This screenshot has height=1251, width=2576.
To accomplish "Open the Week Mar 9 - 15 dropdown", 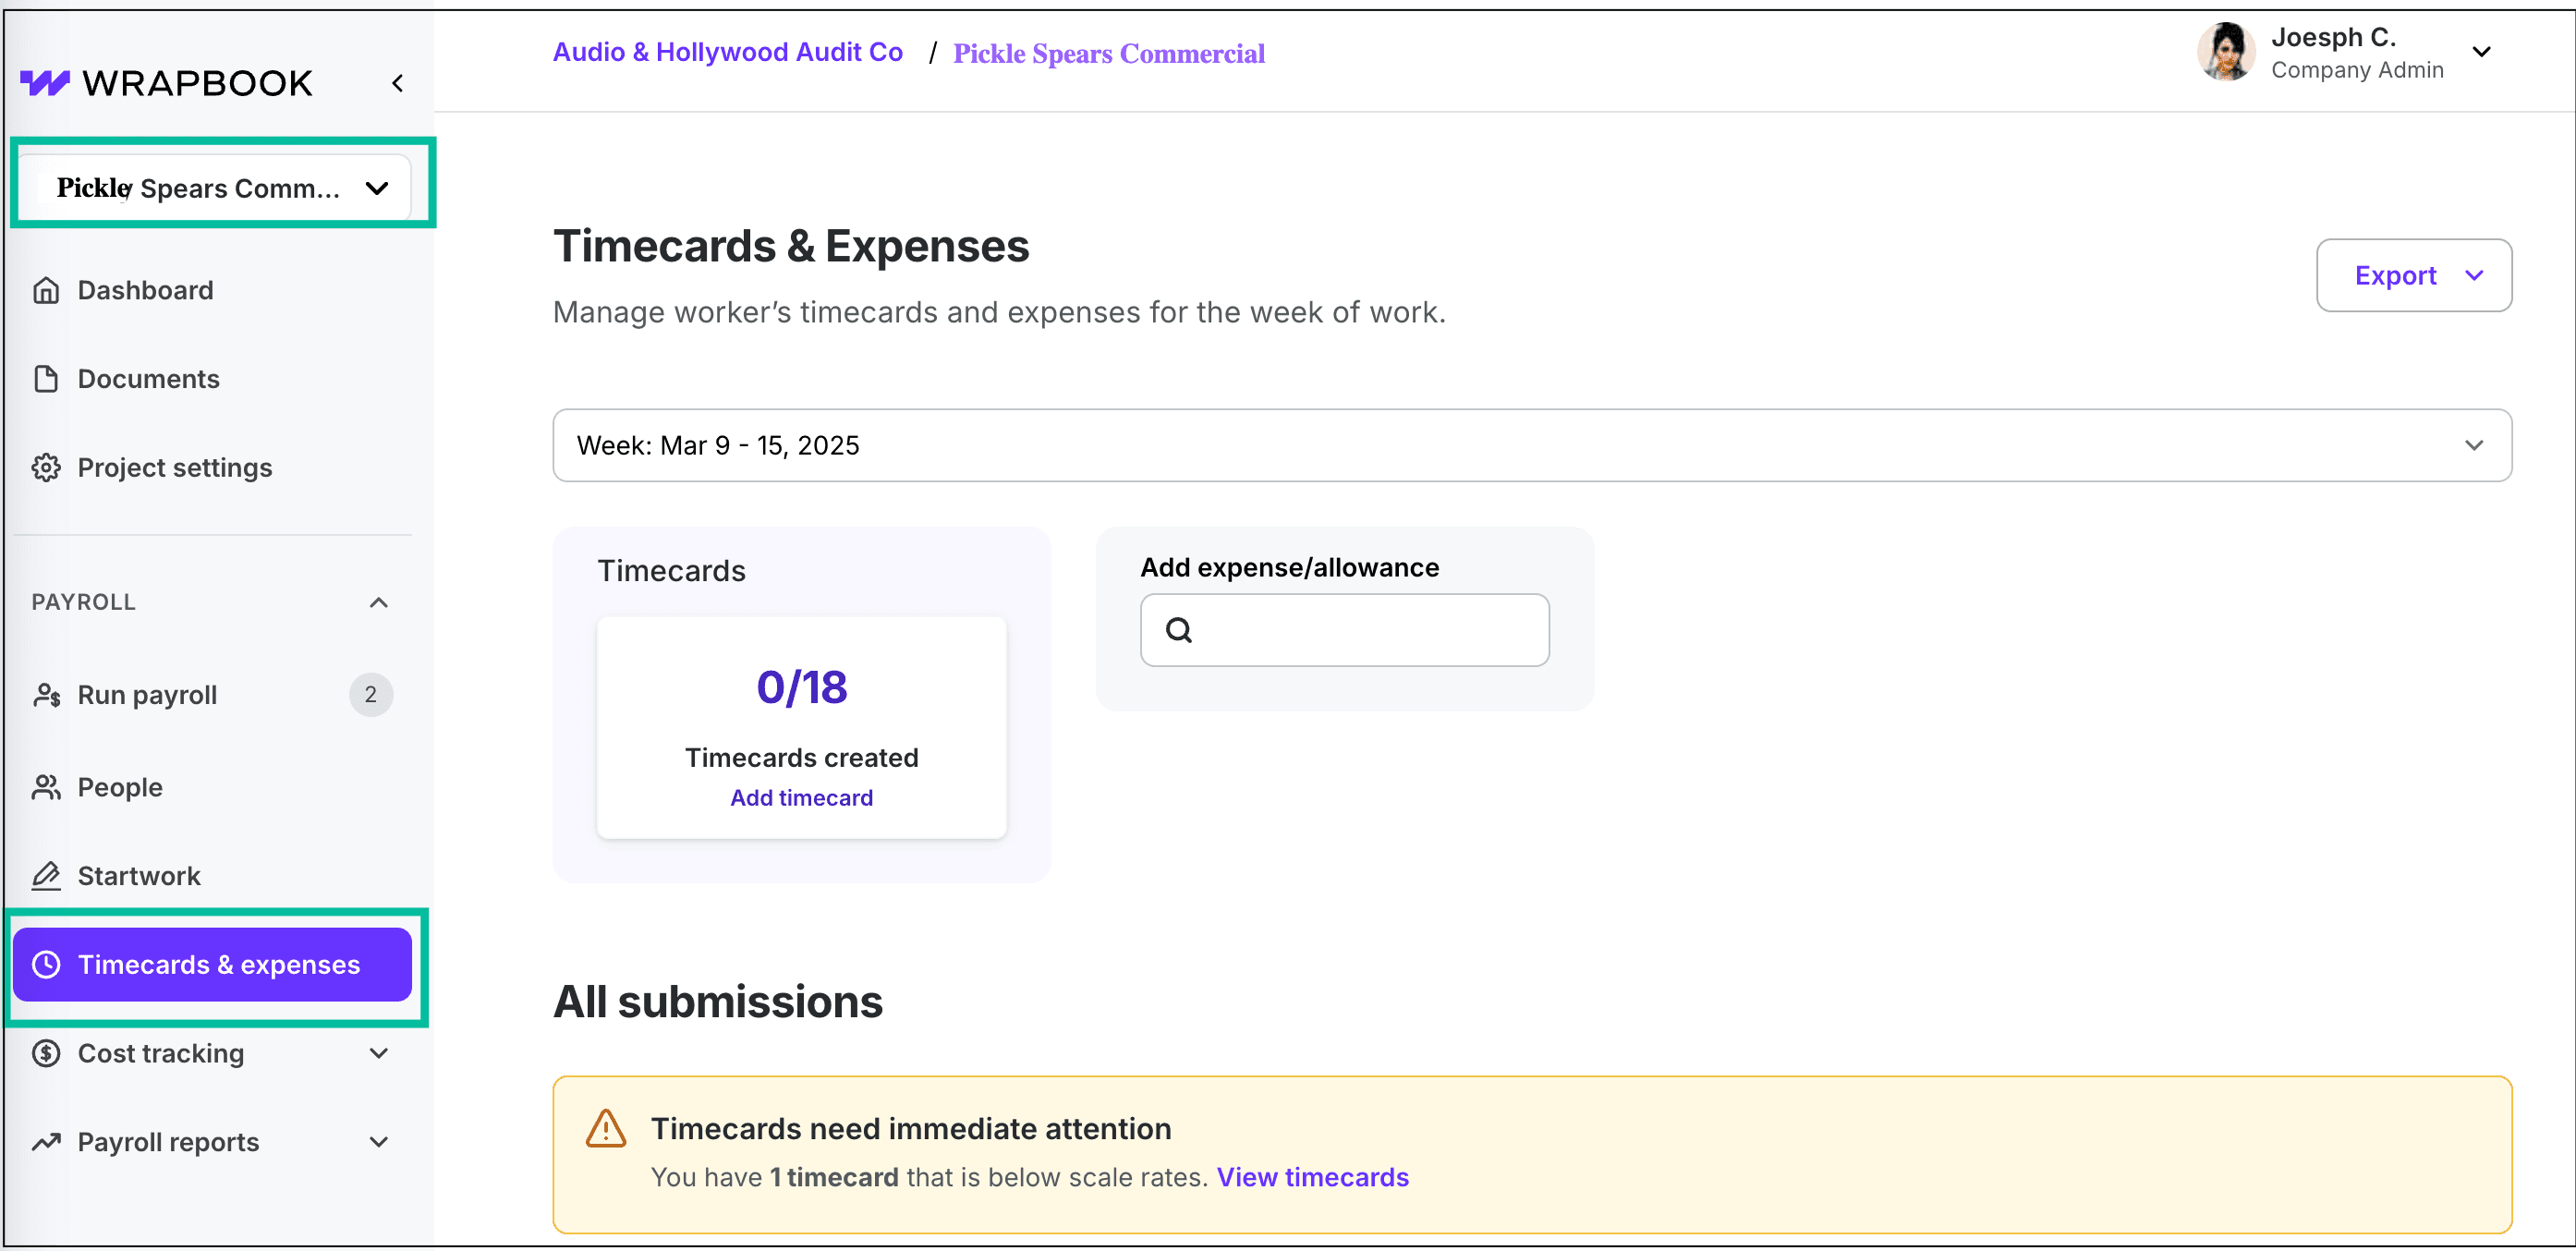I will pos(1531,445).
